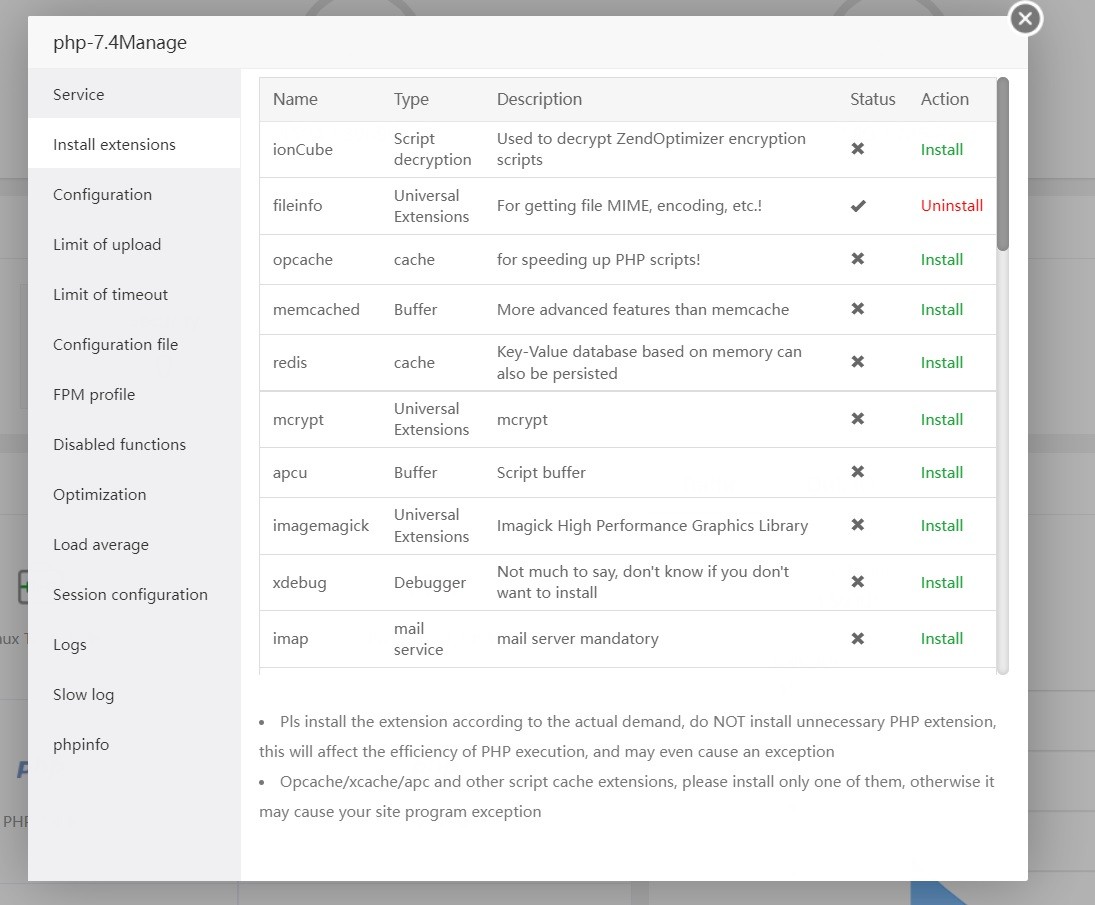
Task: Open the Disabled functions section
Action: 120,445
